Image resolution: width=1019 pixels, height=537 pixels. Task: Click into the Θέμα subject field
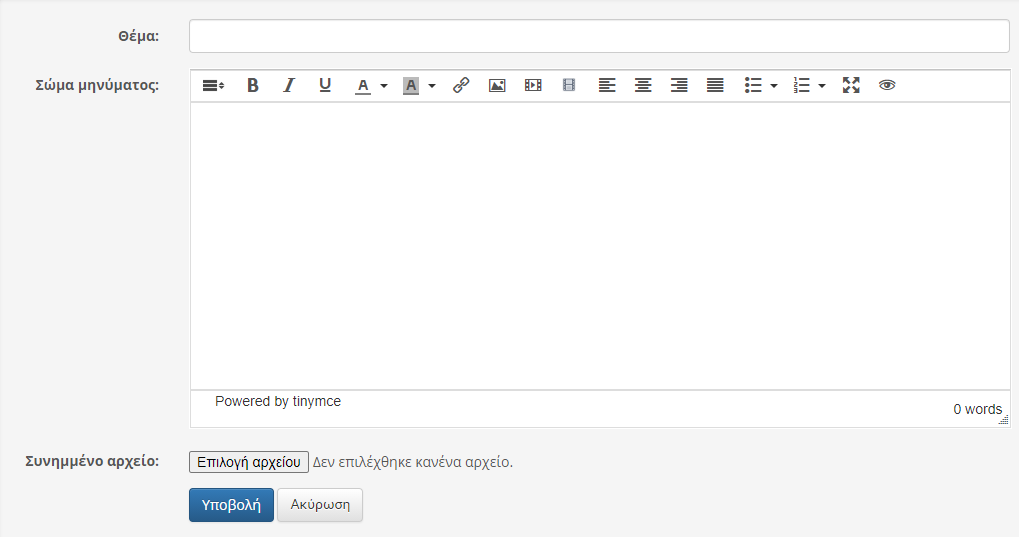click(x=599, y=36)
